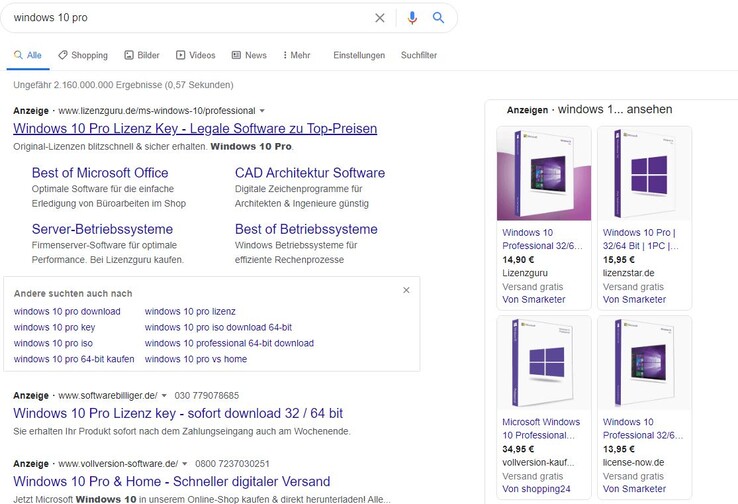The width and height of the screenshot is (738, 504).
Task: Open 'Windows 10 Pro | 32/64 Bit | 1PC' product title
Action: tap(640, 239)
